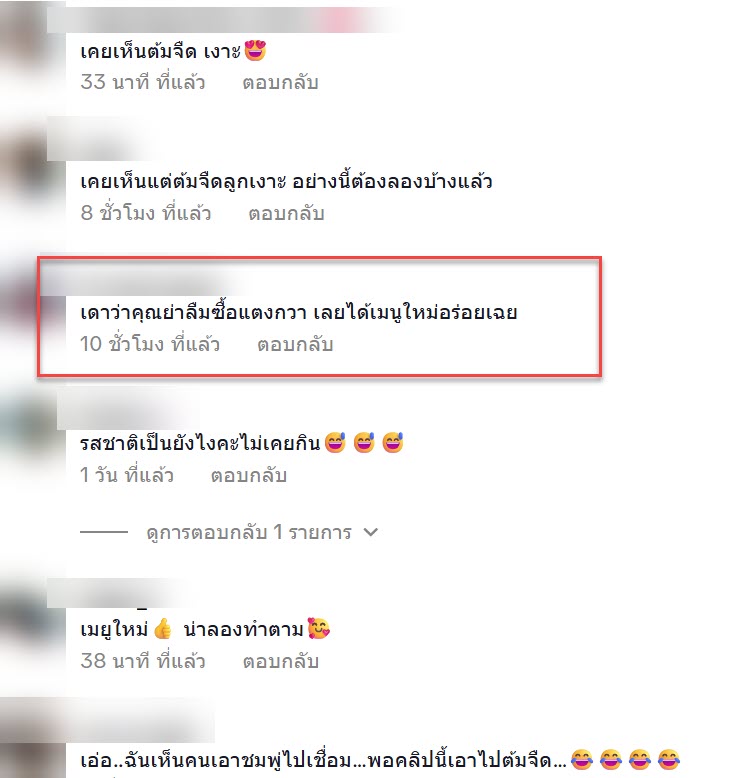744x778 pixels.
Task: Click the 1 วัน ที่แล้ว timestamp
Action: (x=127, y=476)
